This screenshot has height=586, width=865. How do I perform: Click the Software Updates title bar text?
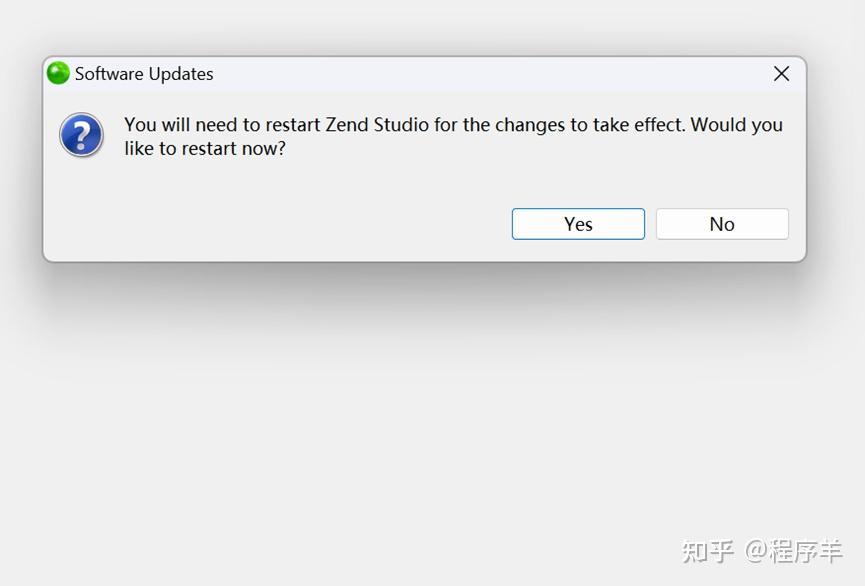(143, 73)
